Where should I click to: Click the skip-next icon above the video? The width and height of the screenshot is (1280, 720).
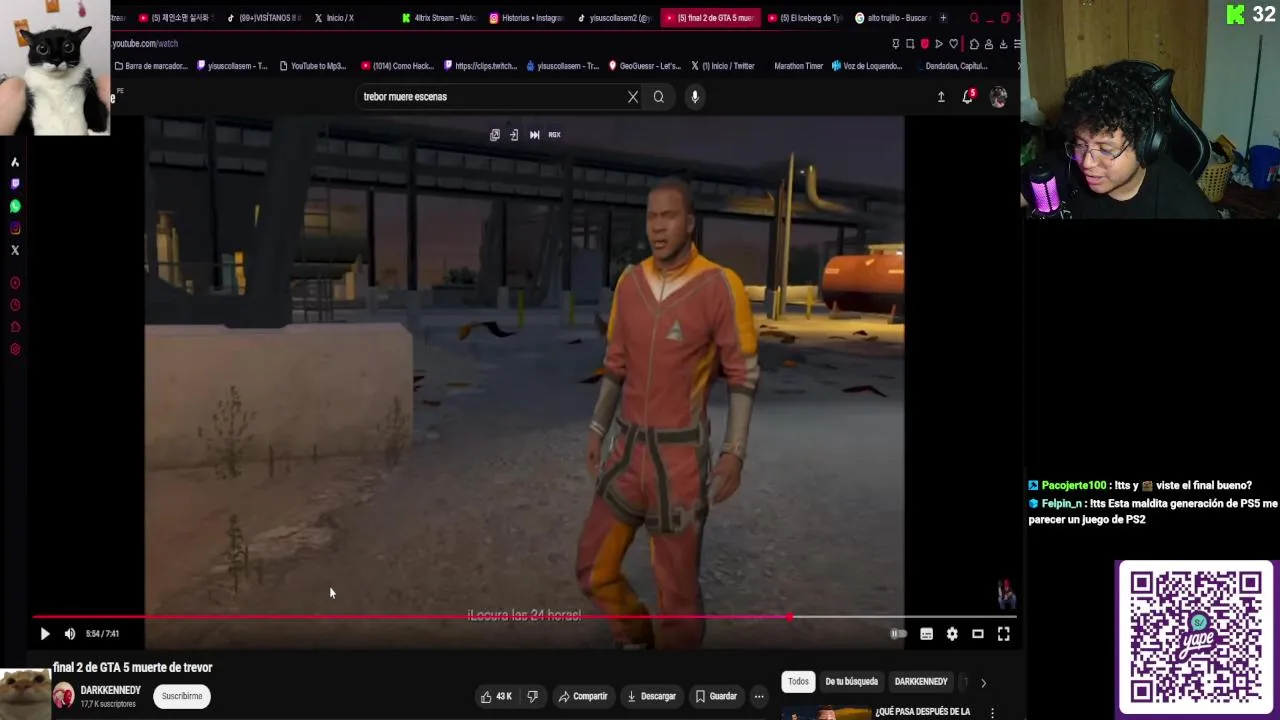(x=534, y=135)
